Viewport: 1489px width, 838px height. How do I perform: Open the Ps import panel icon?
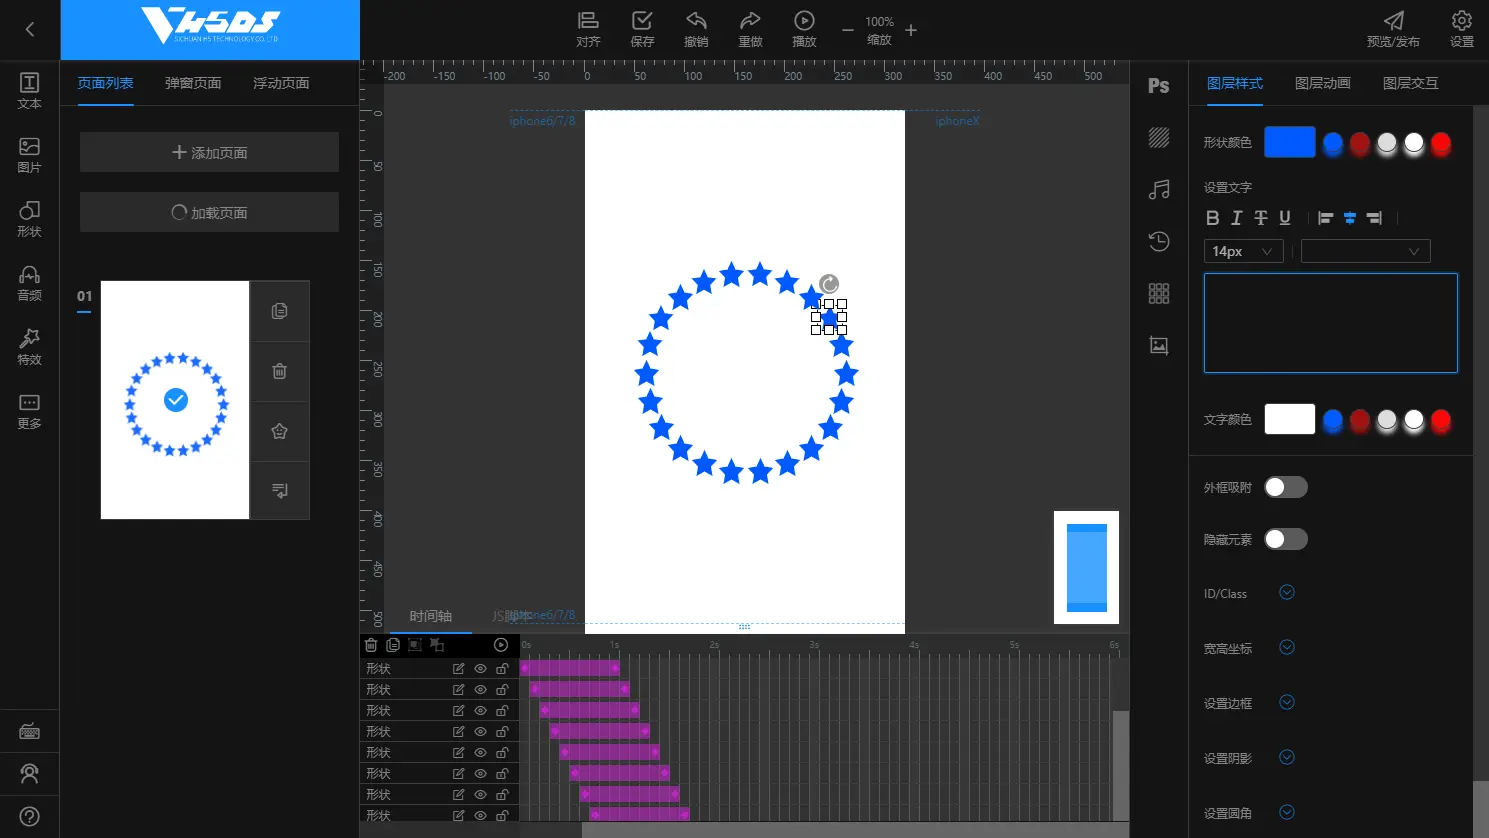(1159, 86)
